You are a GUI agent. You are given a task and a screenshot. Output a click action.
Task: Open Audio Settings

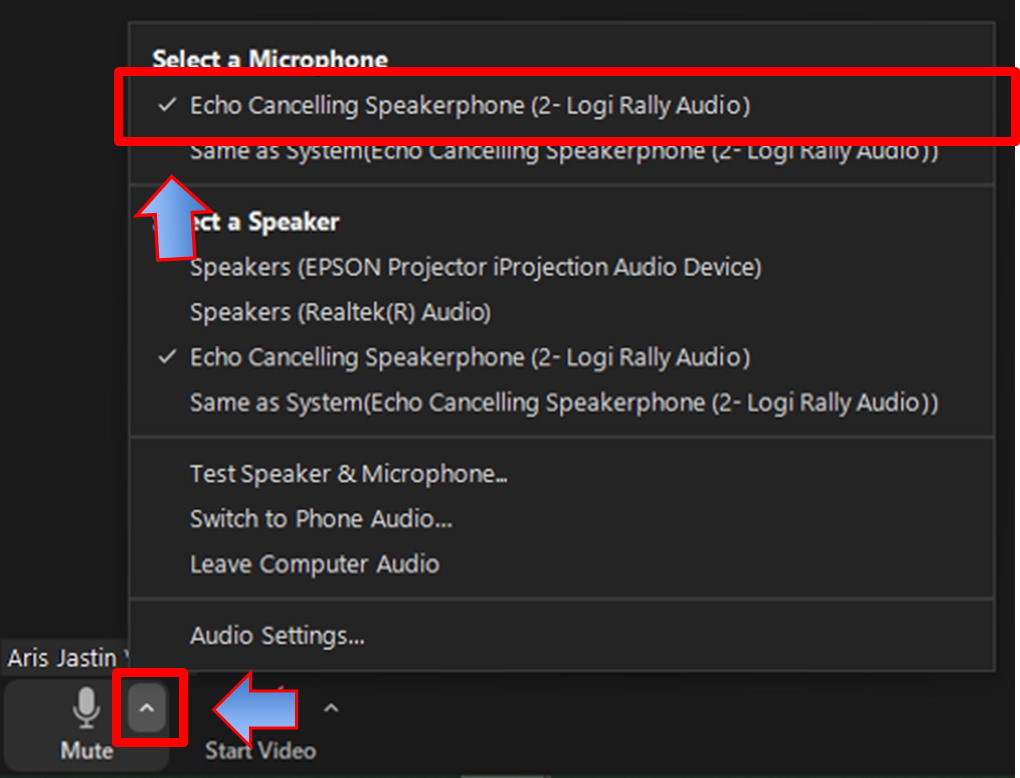pos(277,635)
